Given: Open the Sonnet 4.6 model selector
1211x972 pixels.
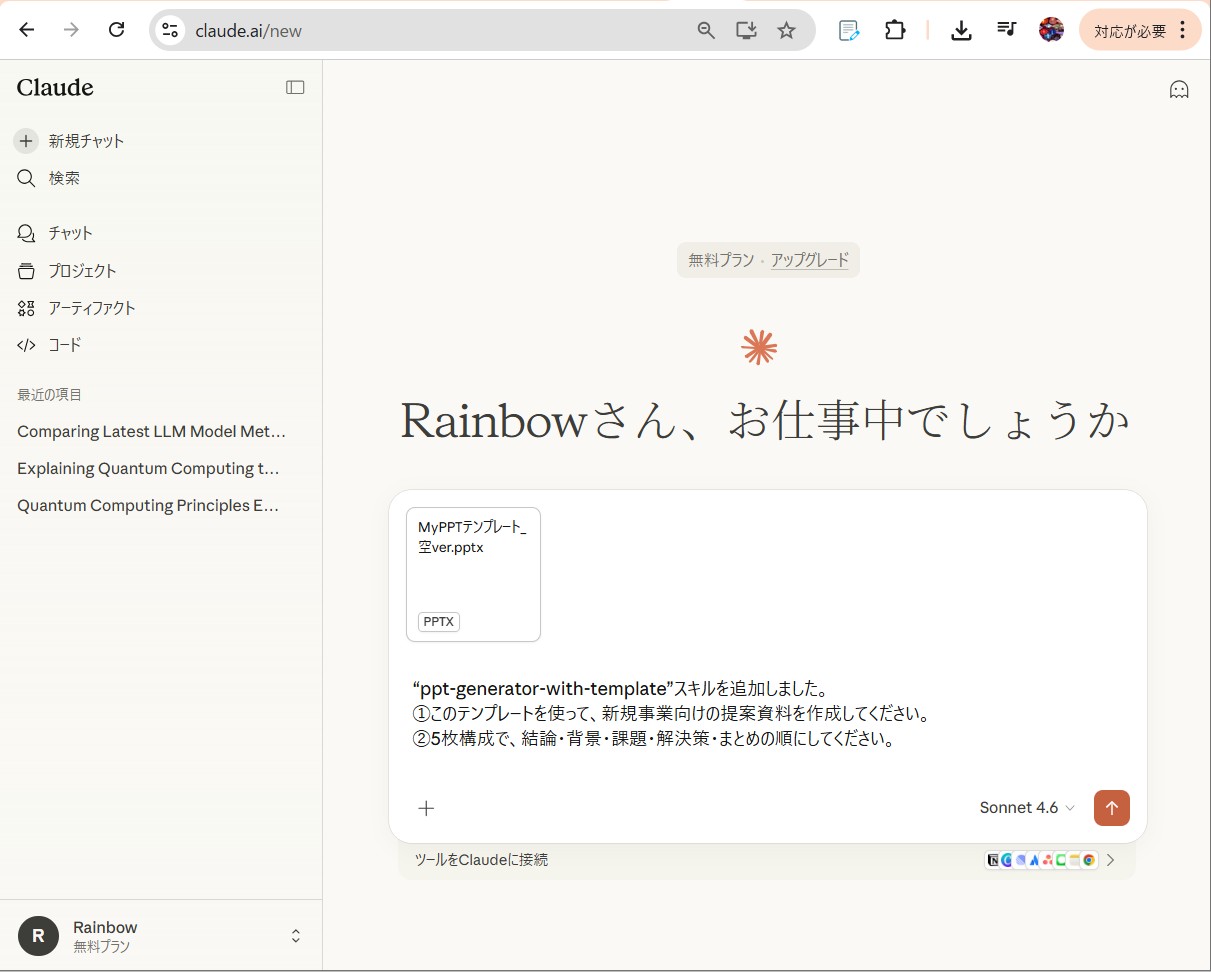Looking at the screenshot, I should point(1026,808).
